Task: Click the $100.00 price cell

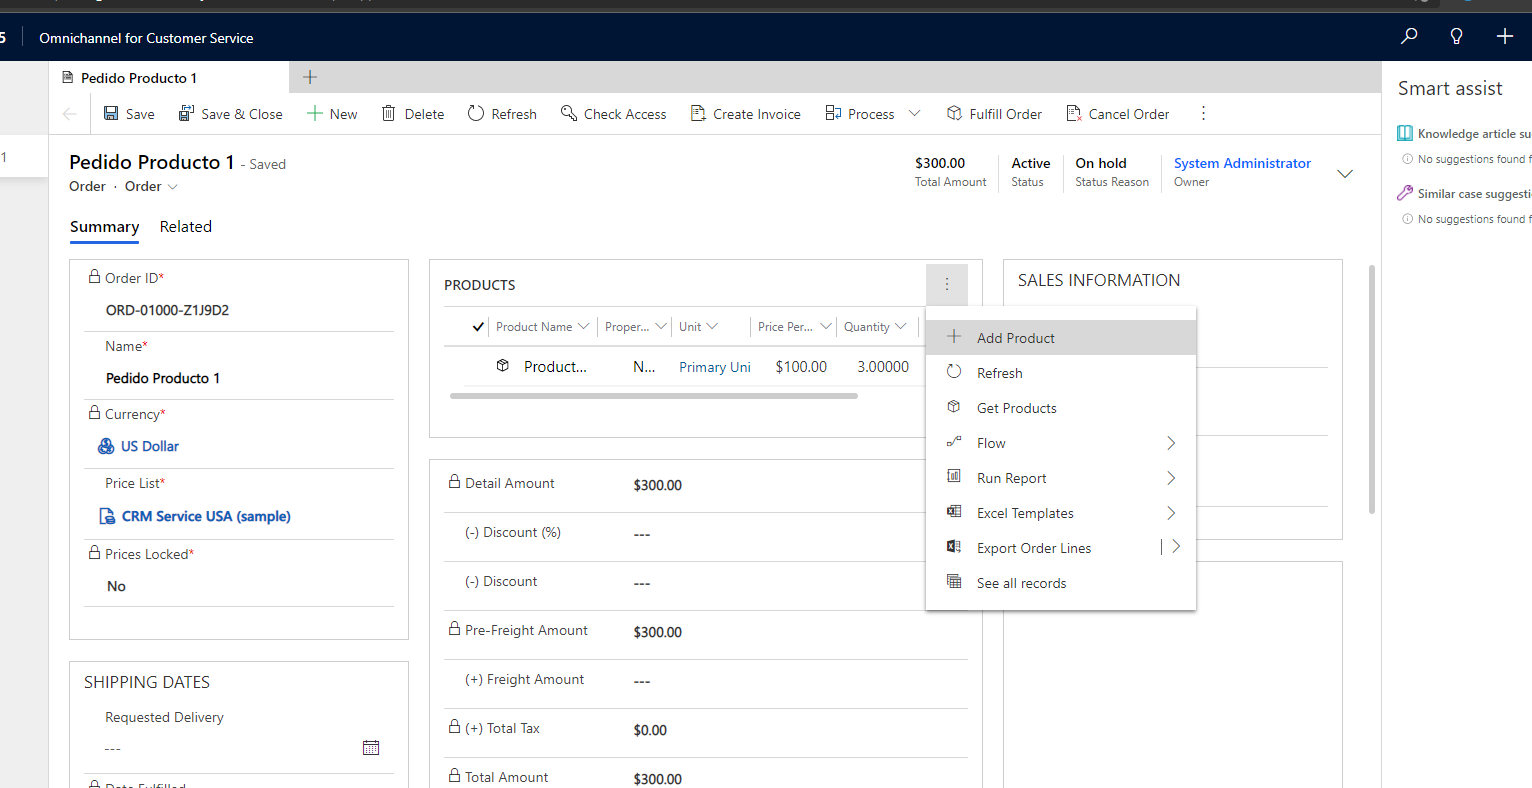Action: pos(801,367)
